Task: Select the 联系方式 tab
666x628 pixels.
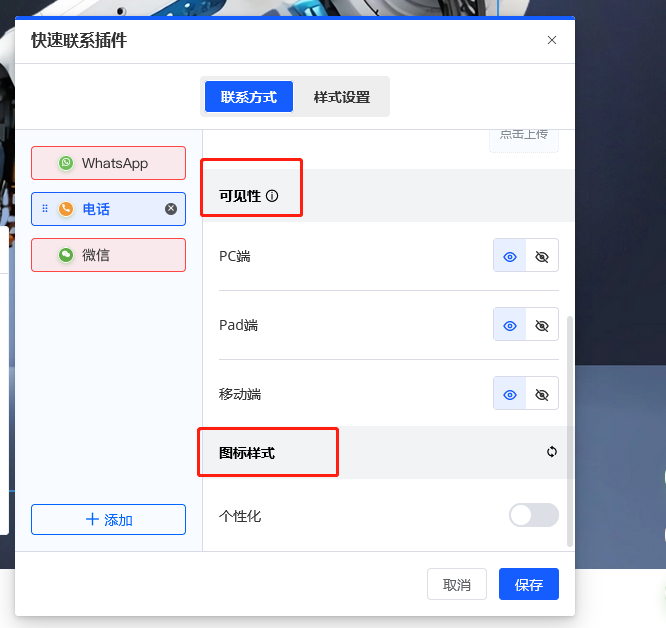Action: coord(249,97)
